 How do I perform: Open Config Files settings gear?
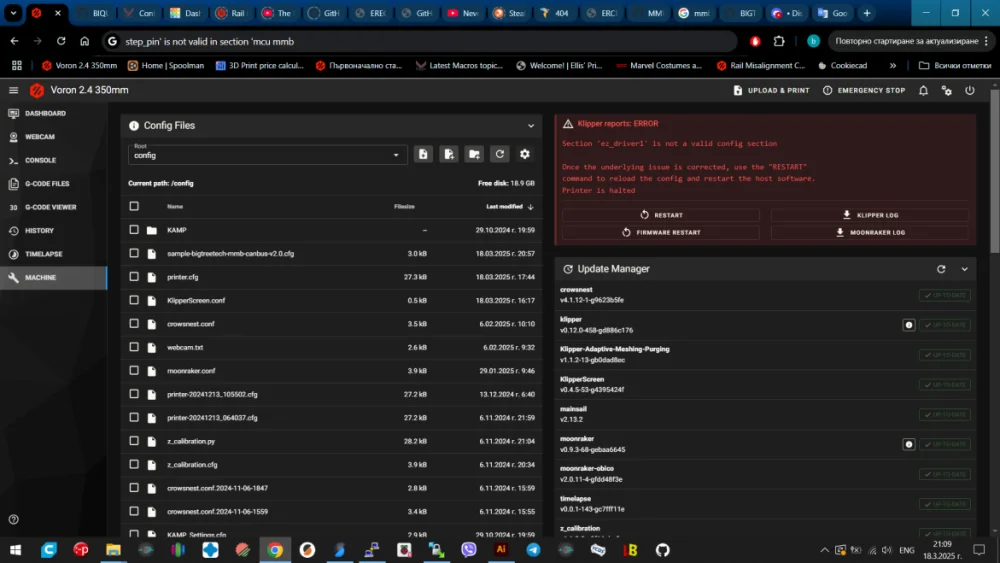524,154
